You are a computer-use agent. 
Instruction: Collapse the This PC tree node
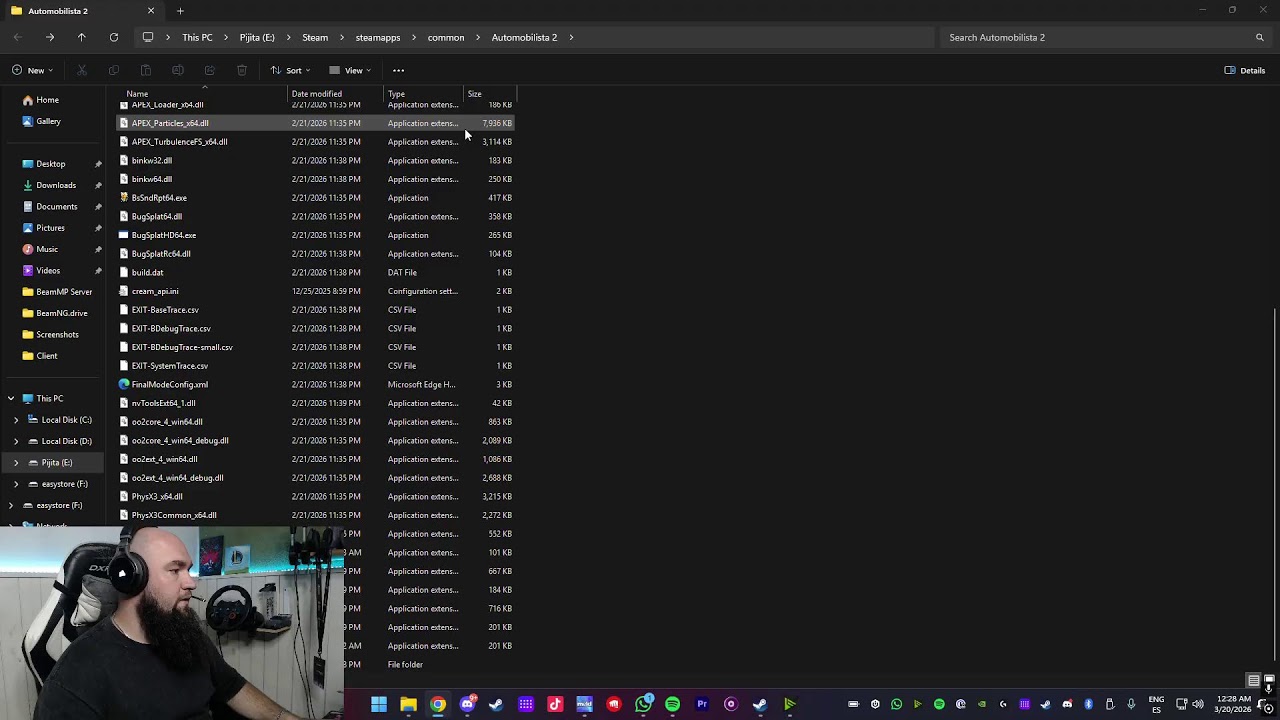tap(11, 398)
